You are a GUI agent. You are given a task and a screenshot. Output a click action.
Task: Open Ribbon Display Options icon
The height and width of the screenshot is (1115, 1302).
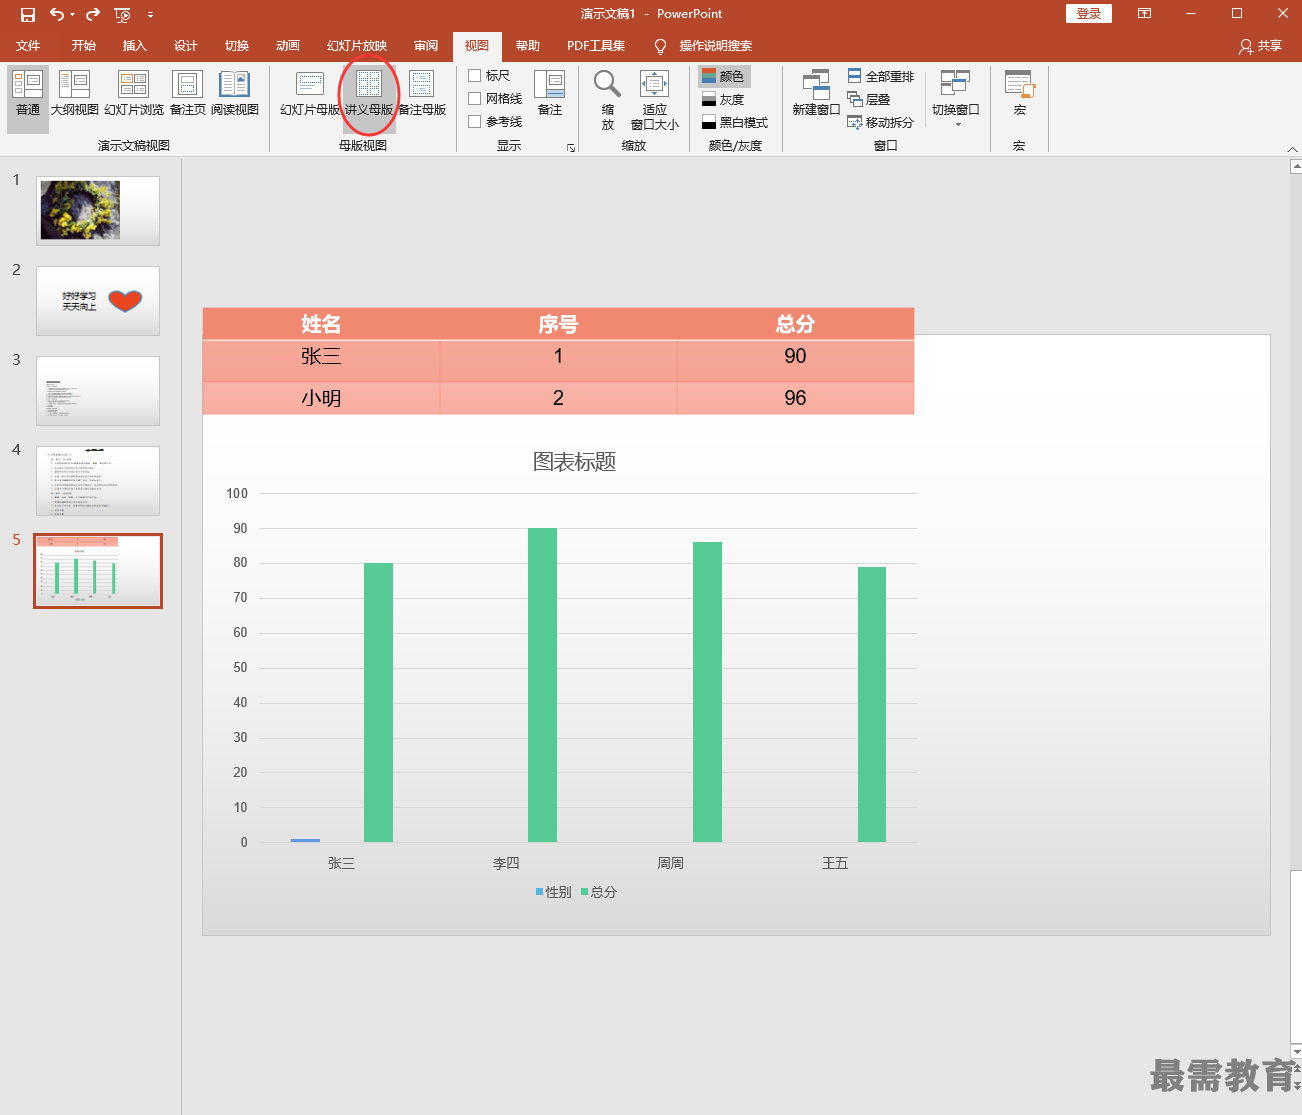tap(1144, 14)
